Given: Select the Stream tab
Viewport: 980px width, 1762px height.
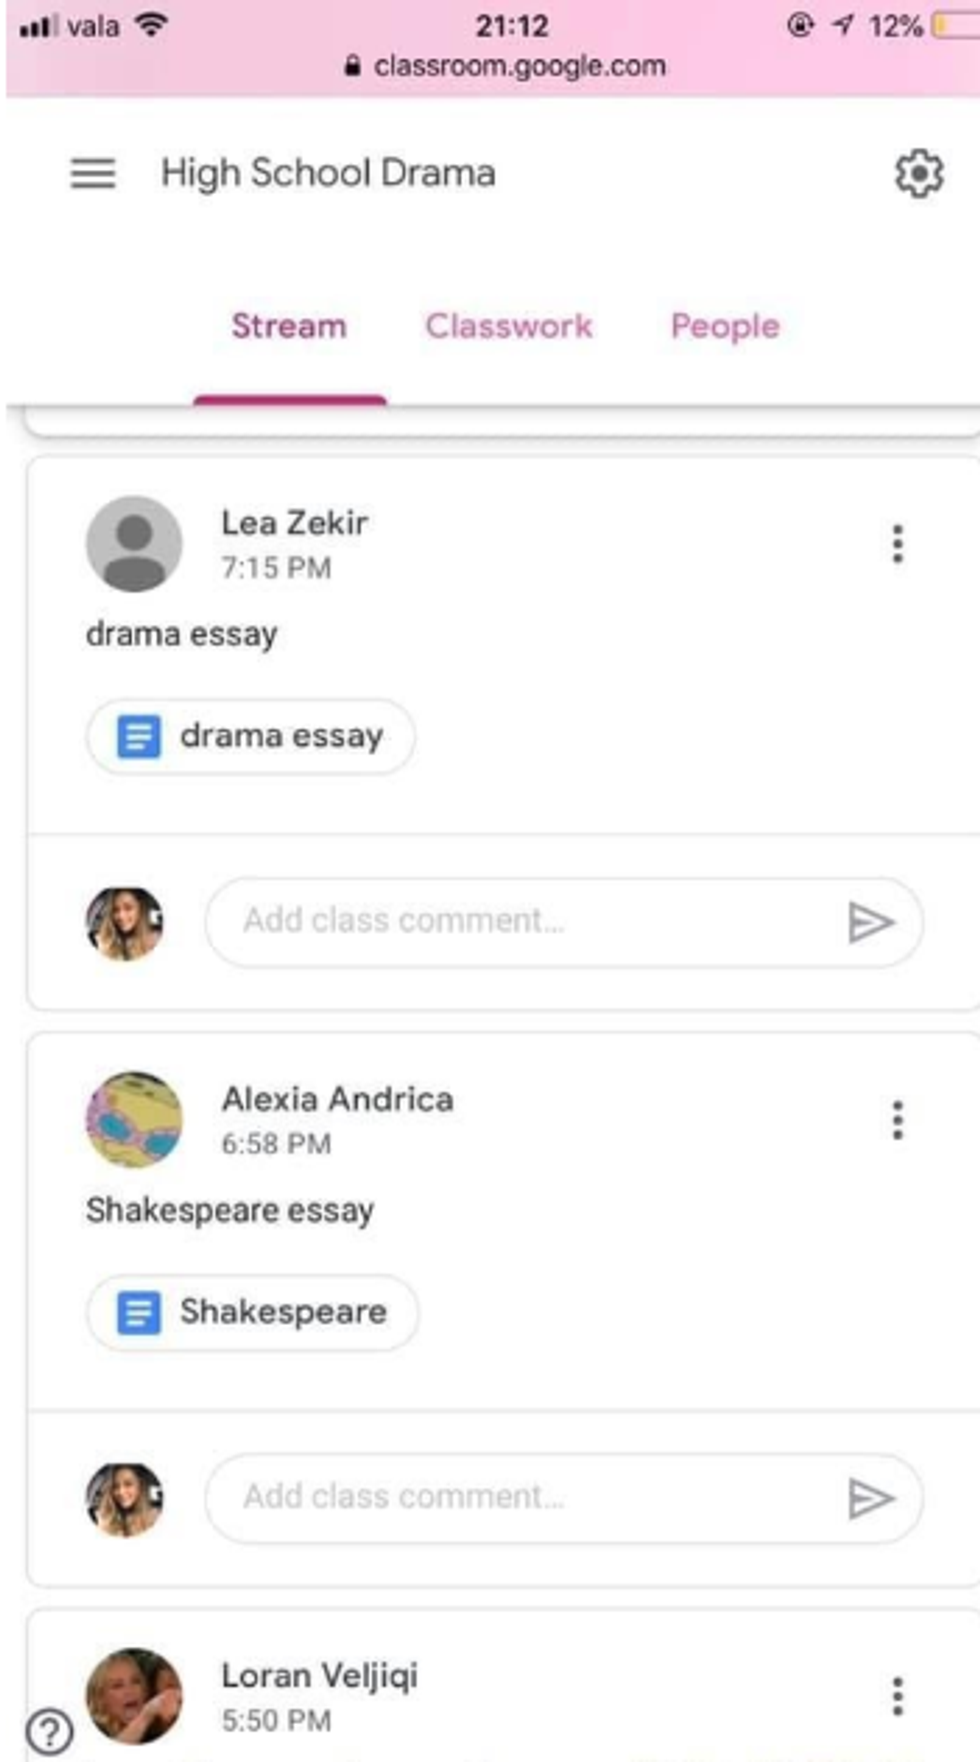Looking at the screenshot, I should (289, 326).
